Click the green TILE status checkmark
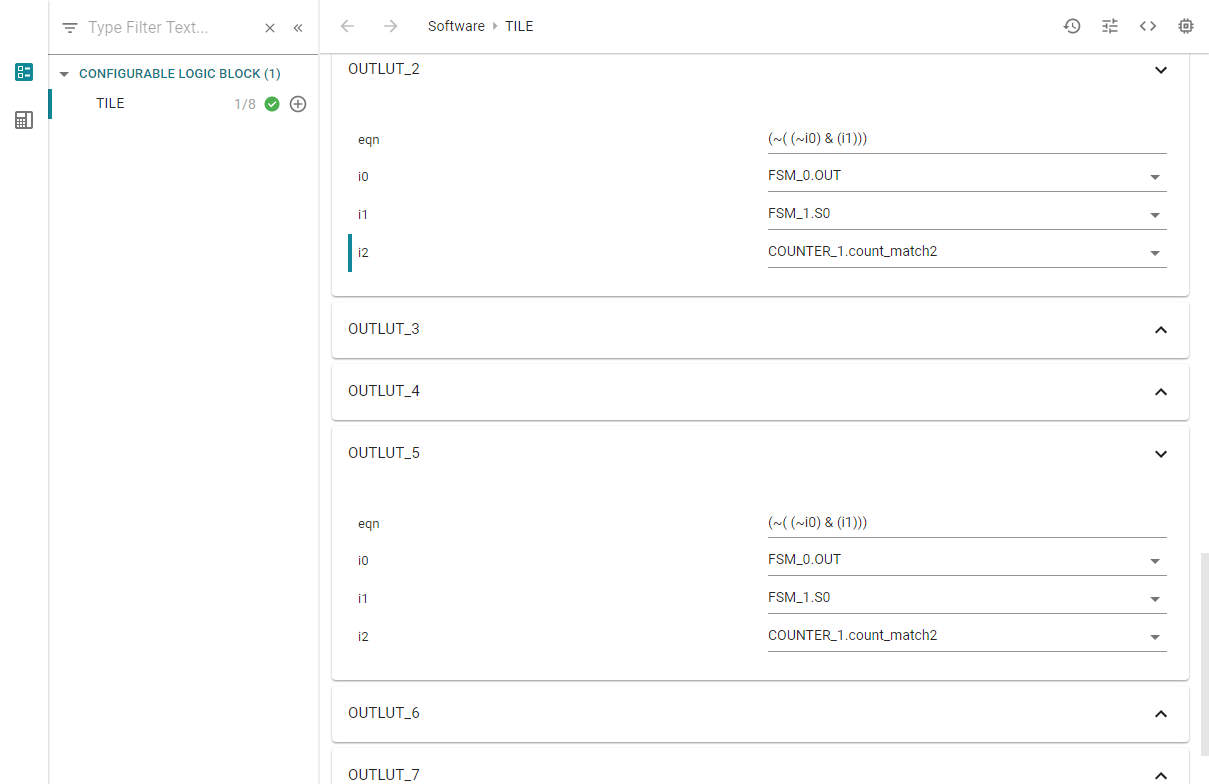Viewport: 1209px width, 784px height. pos(272,104)
